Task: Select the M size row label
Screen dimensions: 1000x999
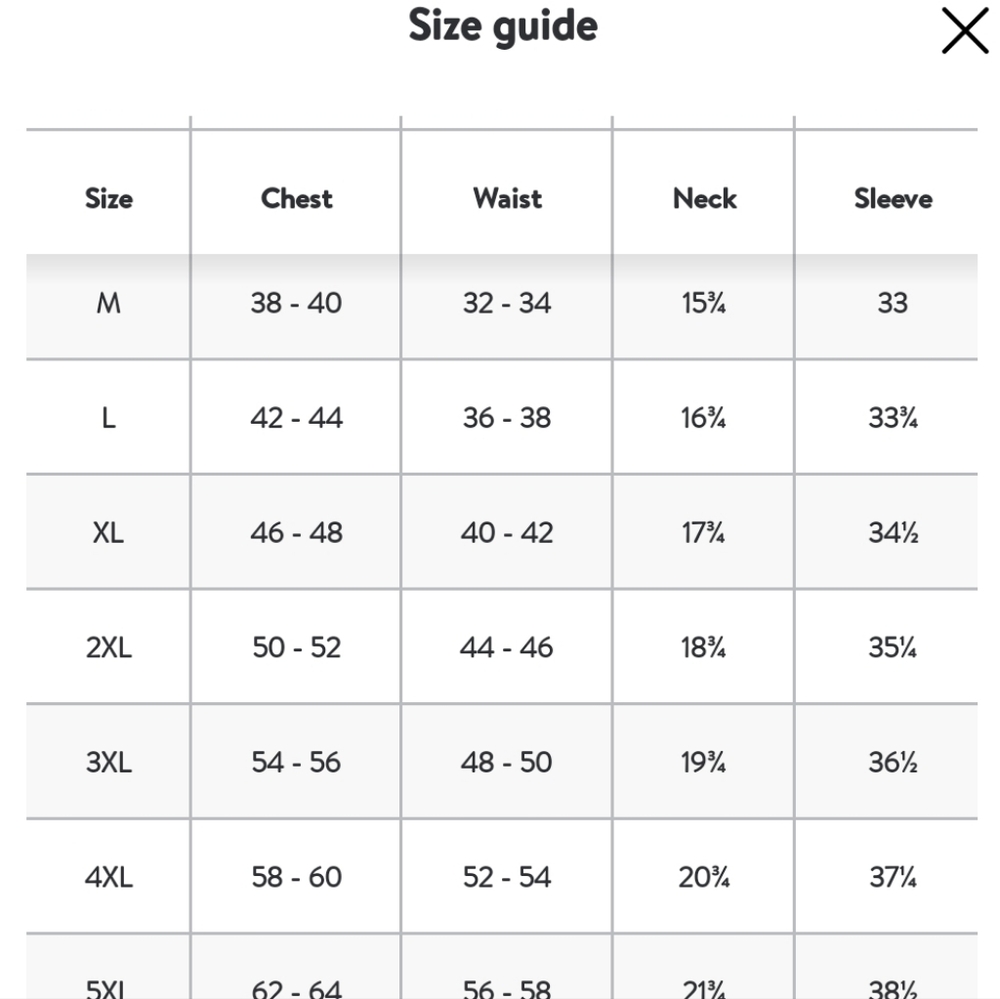Action: pos(108,302)
